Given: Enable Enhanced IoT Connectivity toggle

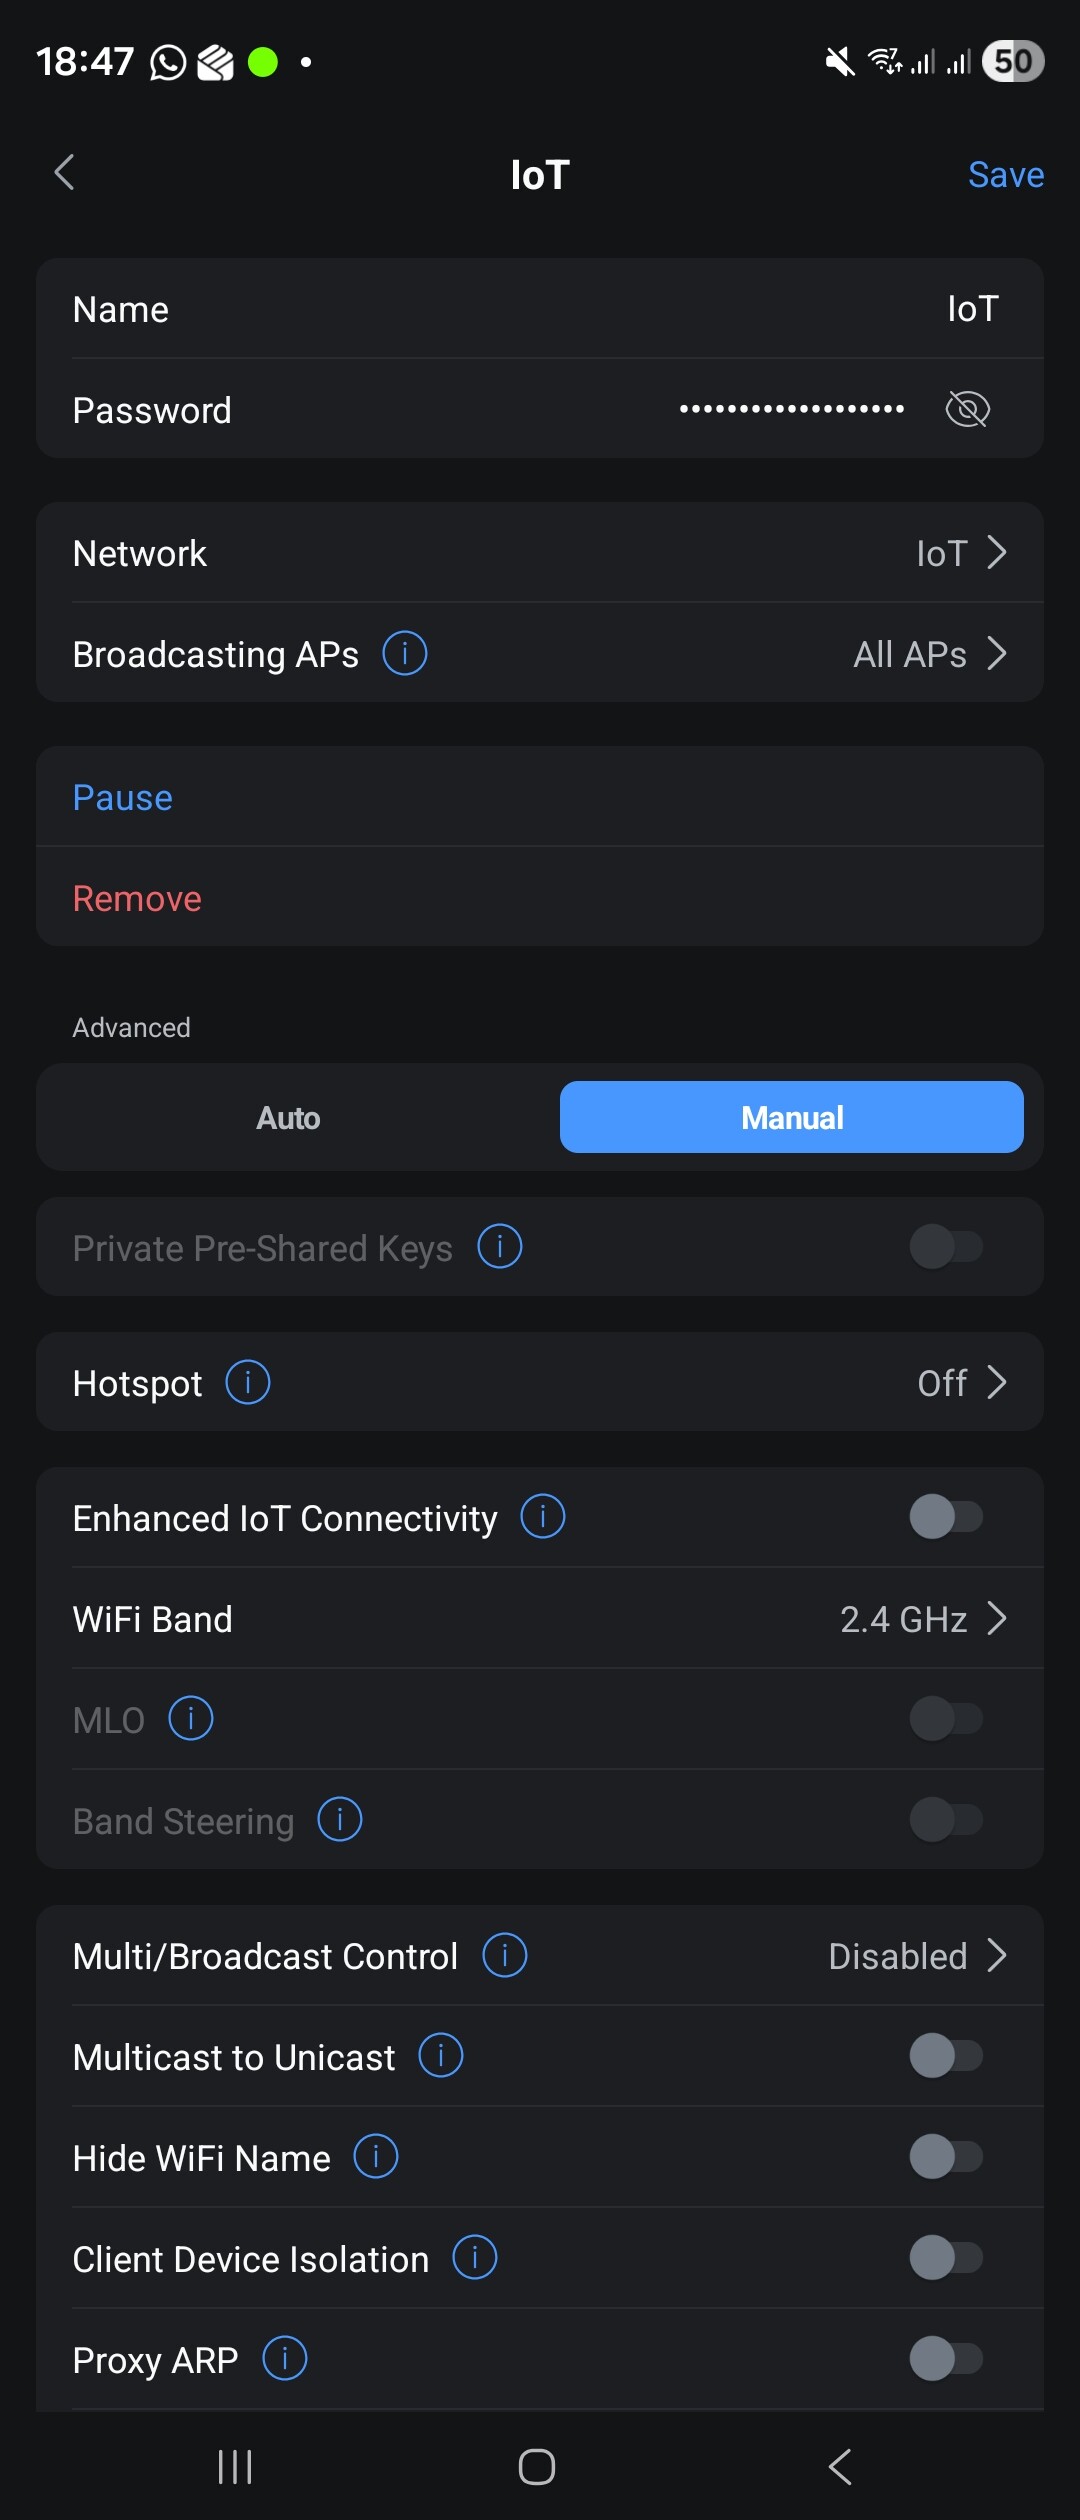Looking at the screenshot, I should [945, 1517].
